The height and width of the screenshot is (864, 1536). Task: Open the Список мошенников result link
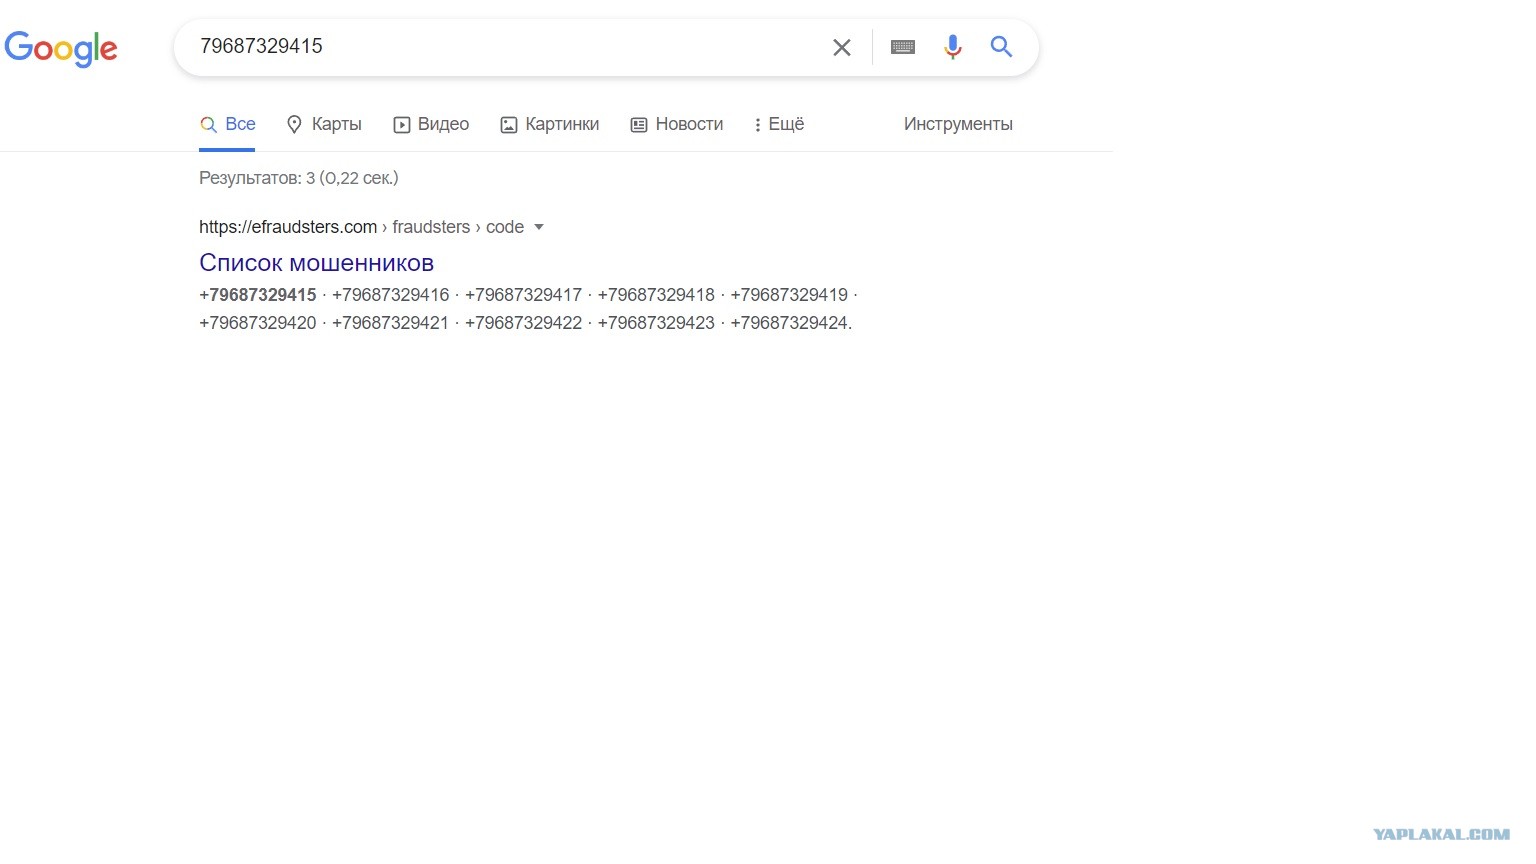(x=316, y=263)
